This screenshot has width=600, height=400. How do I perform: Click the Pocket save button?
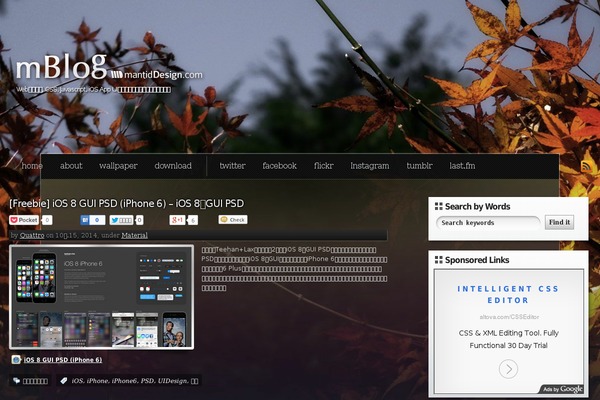24,220
